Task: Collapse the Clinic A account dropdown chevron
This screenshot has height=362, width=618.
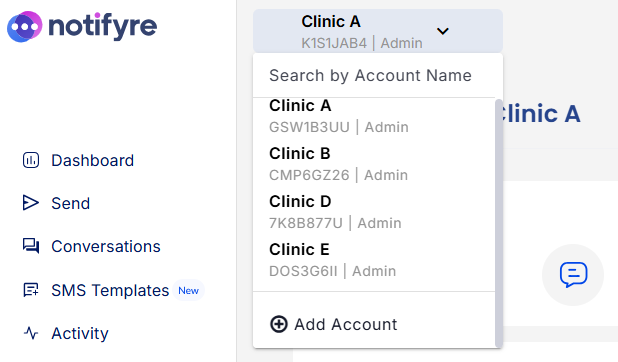Action: [x=443, y=31]
